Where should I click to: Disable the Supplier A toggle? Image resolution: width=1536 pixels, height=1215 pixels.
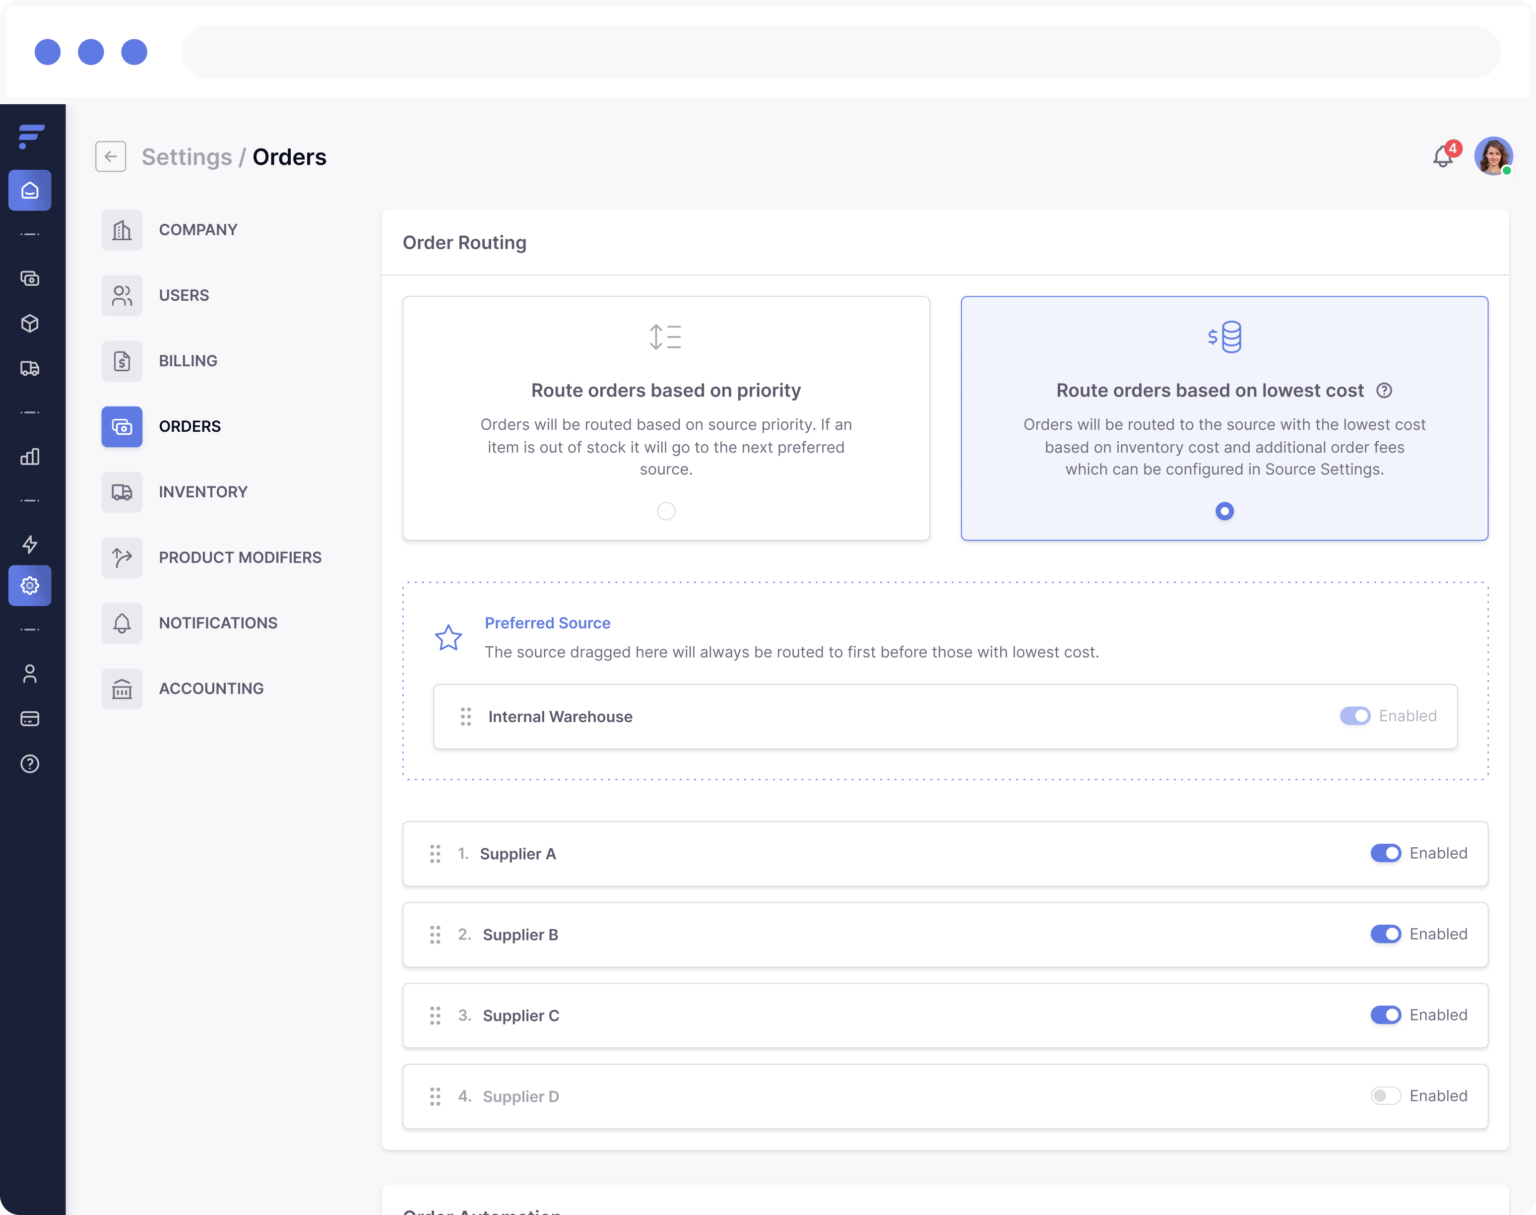tap(1385, 853)
